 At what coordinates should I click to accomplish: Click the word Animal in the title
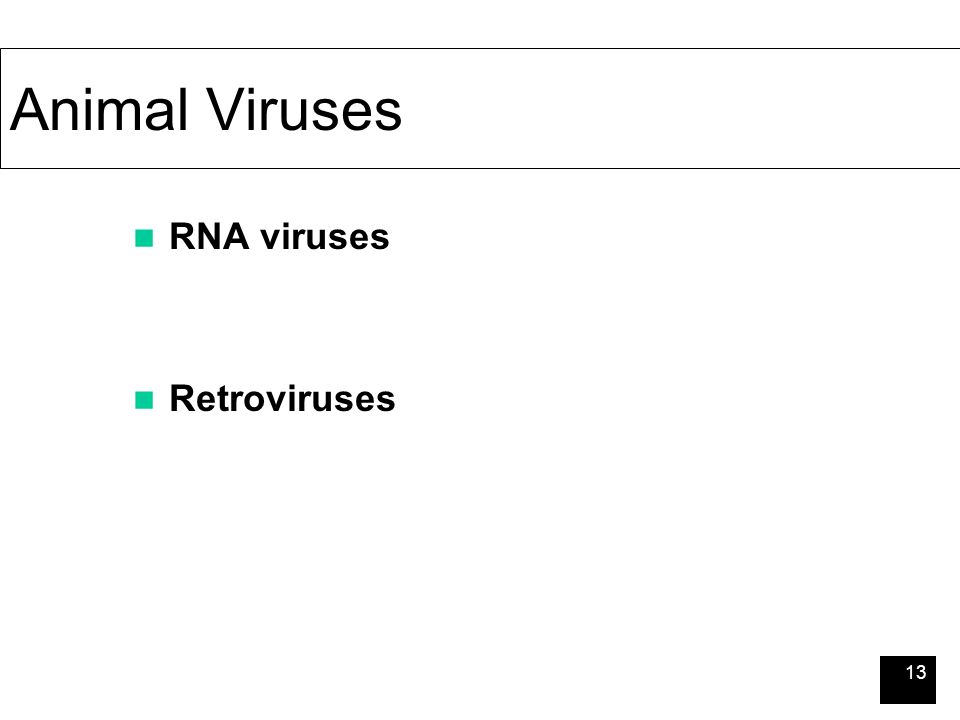pyautogui.click(x=99, y=110)
